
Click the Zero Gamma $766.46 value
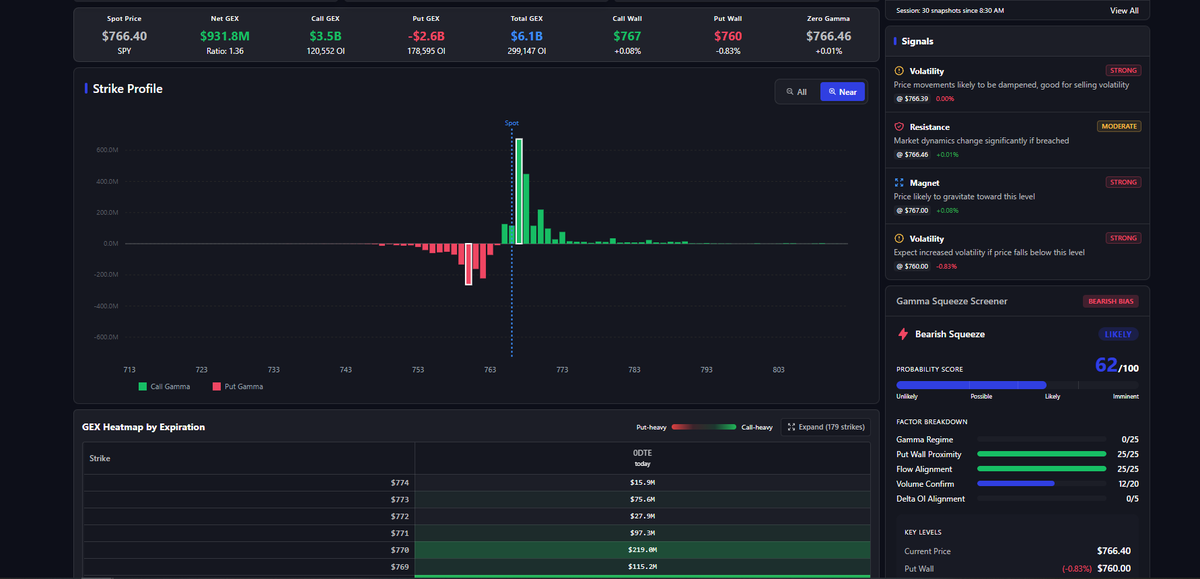tap(830, 36)
